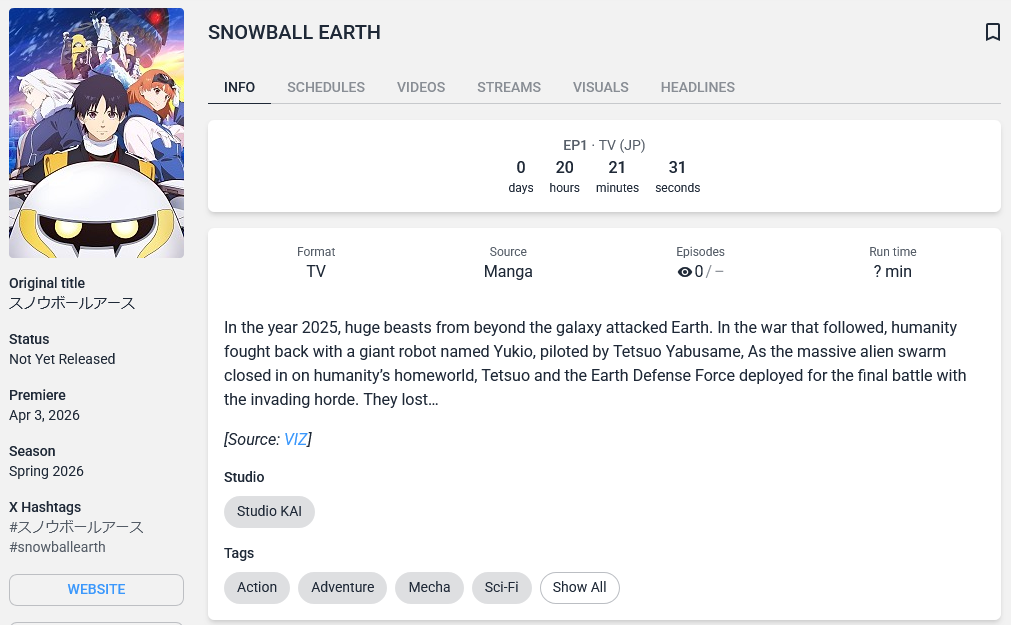This screenshot has width=1011, height=625.
Task: Open the Japanese #スノウボールアース hashtag
Action: click(76, 527)
